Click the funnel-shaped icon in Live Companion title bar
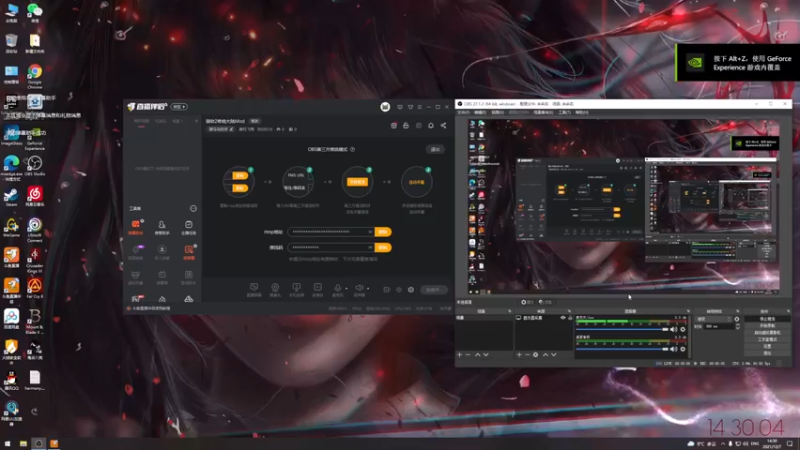The height and width of the screenshot is (450, 800). [410, 107]
